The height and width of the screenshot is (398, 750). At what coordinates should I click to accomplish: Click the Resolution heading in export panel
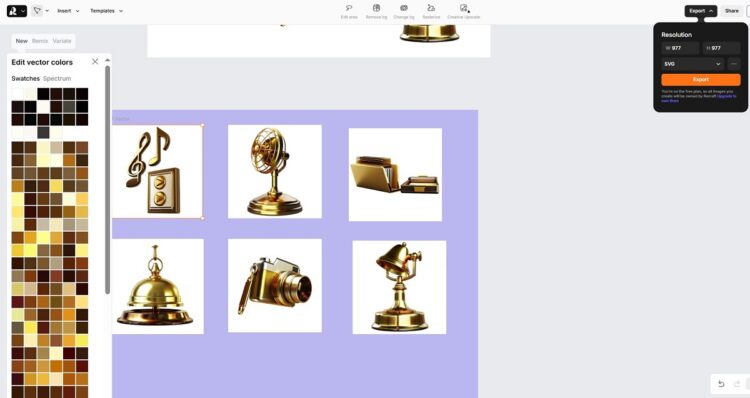click(676, 35)
